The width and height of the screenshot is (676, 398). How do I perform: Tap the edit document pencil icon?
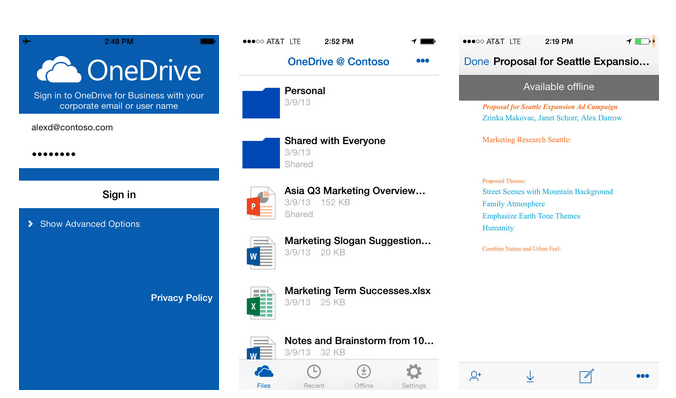click(x=586, y=376)
